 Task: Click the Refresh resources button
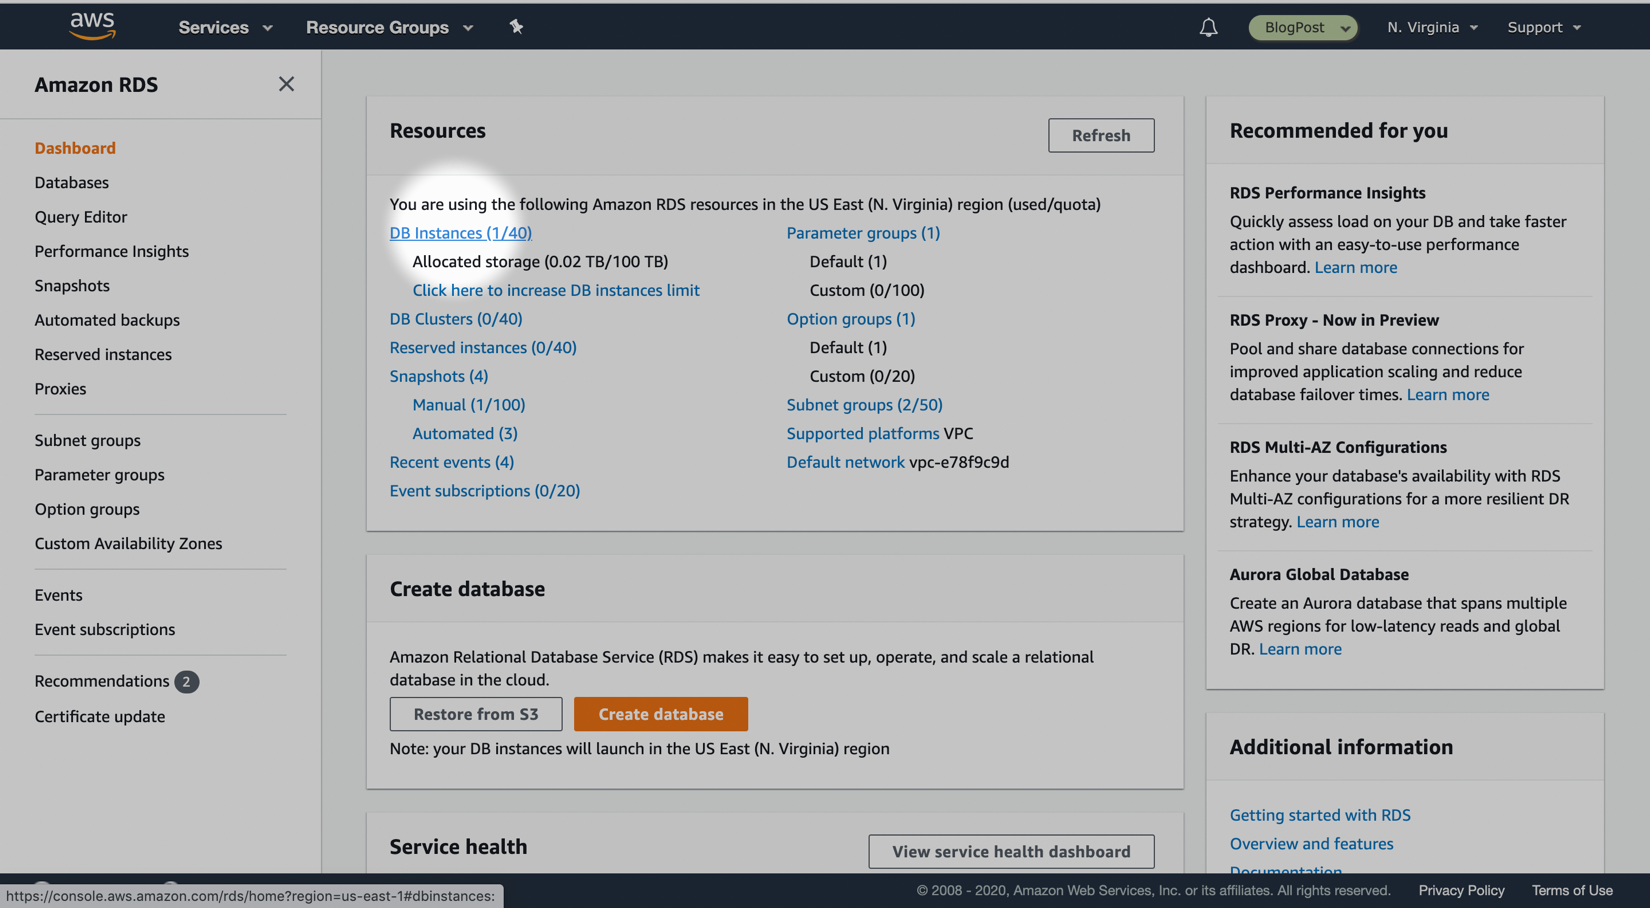point(1101,135)
